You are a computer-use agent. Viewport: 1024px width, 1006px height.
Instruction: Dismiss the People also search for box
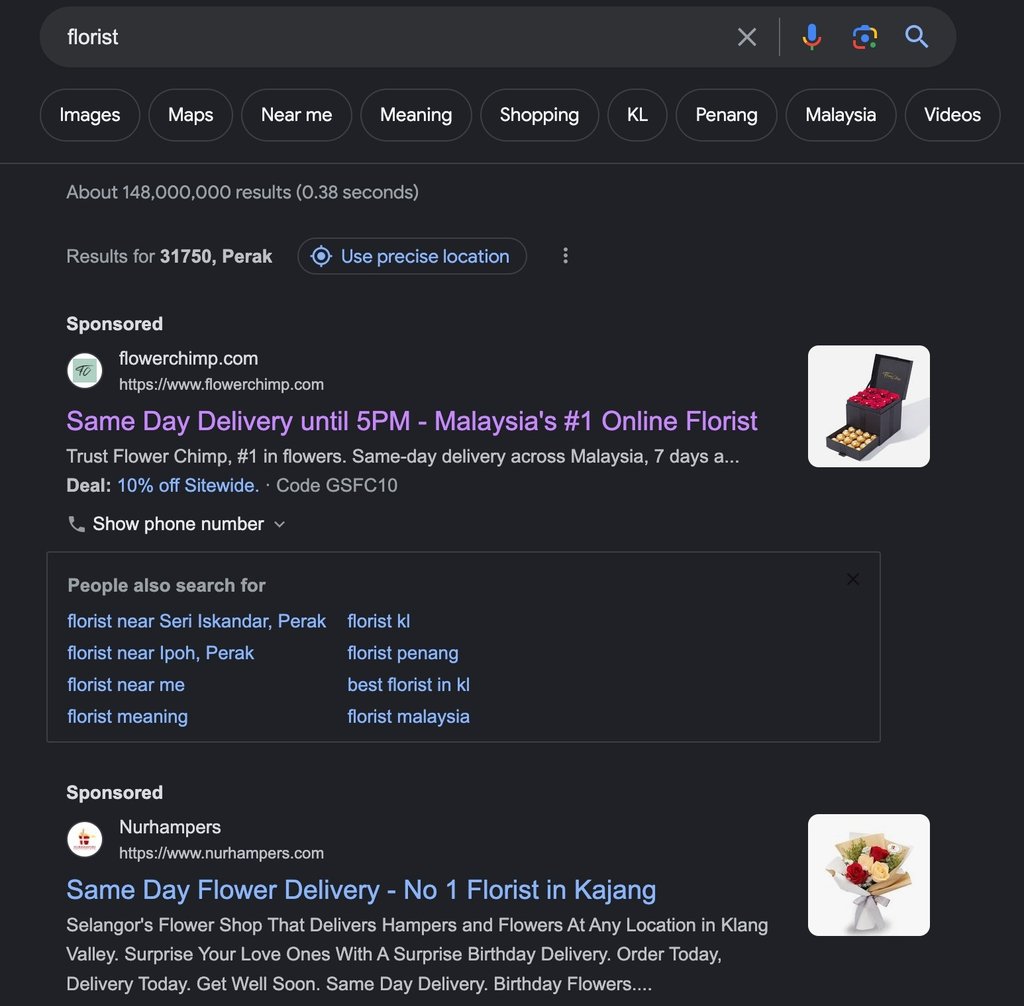(852, 579)
